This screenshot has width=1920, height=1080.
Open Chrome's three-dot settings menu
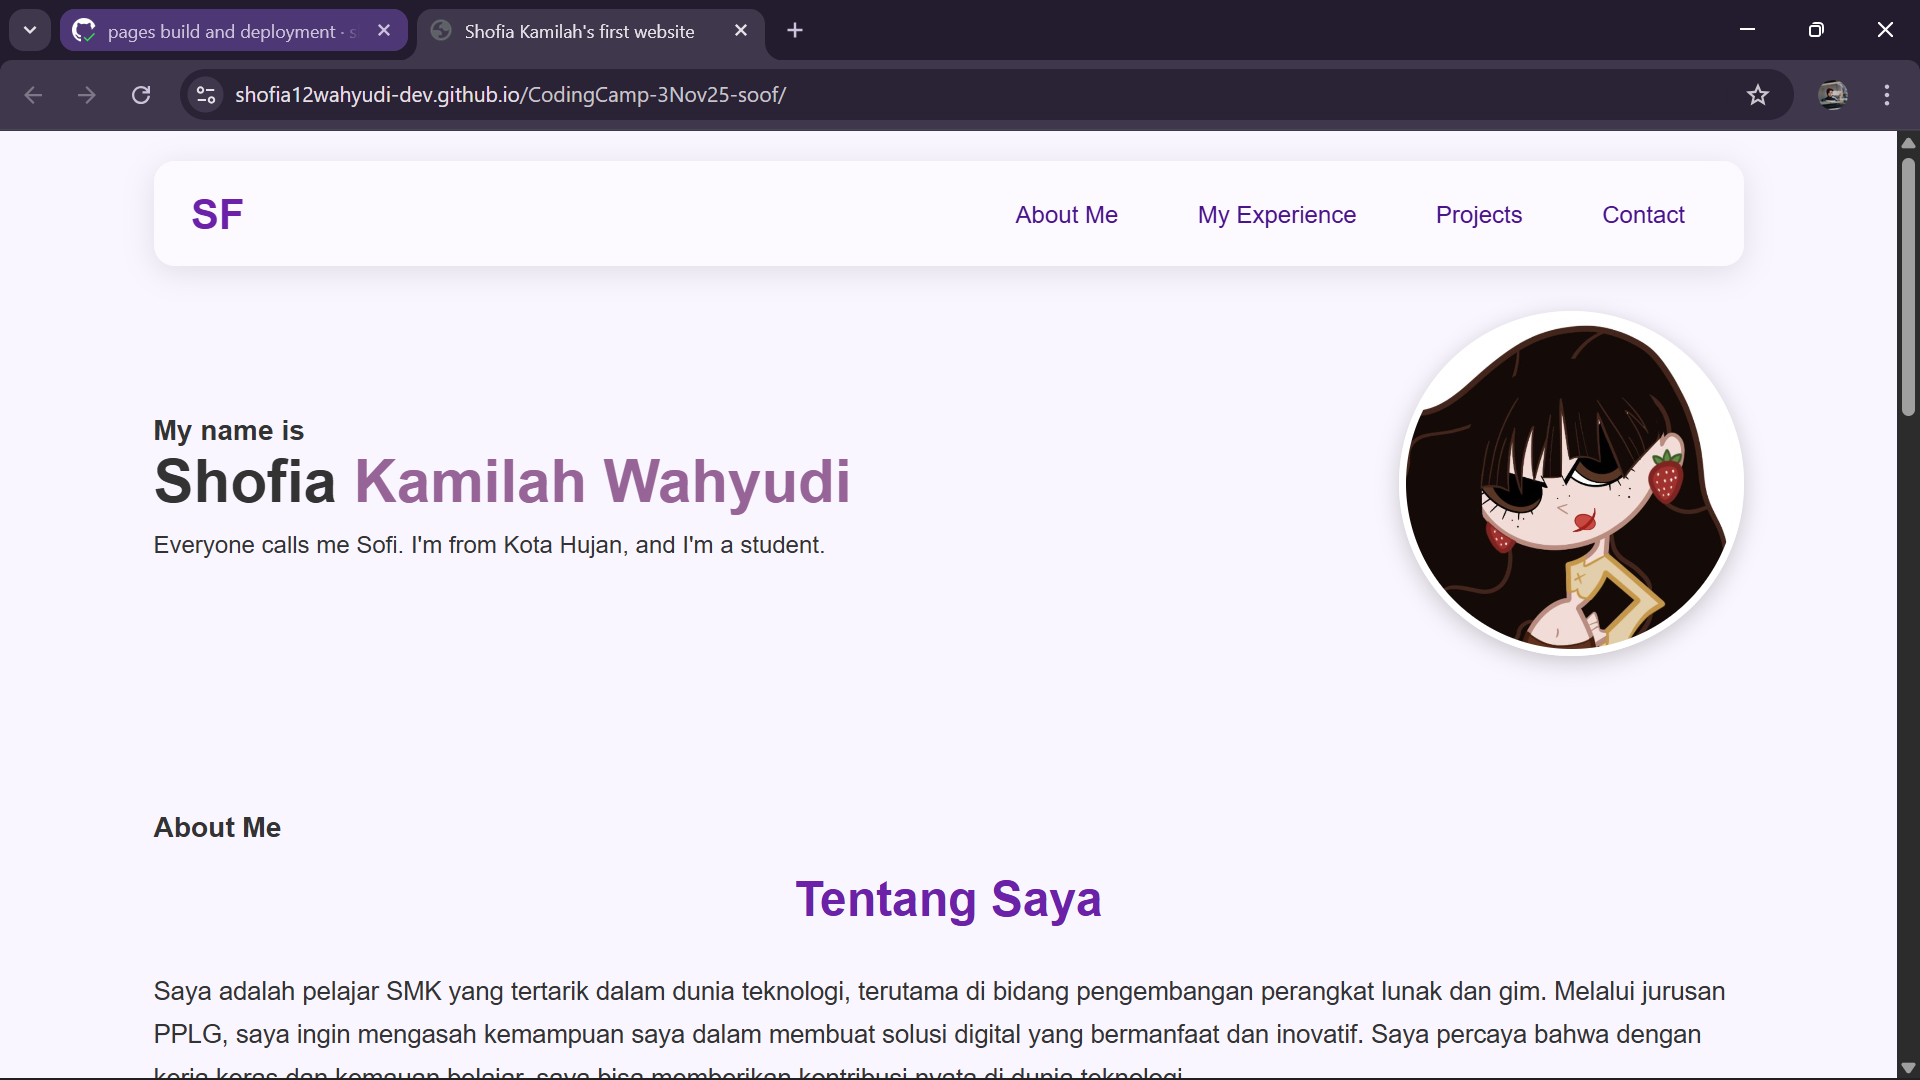tap(1888, 95)
